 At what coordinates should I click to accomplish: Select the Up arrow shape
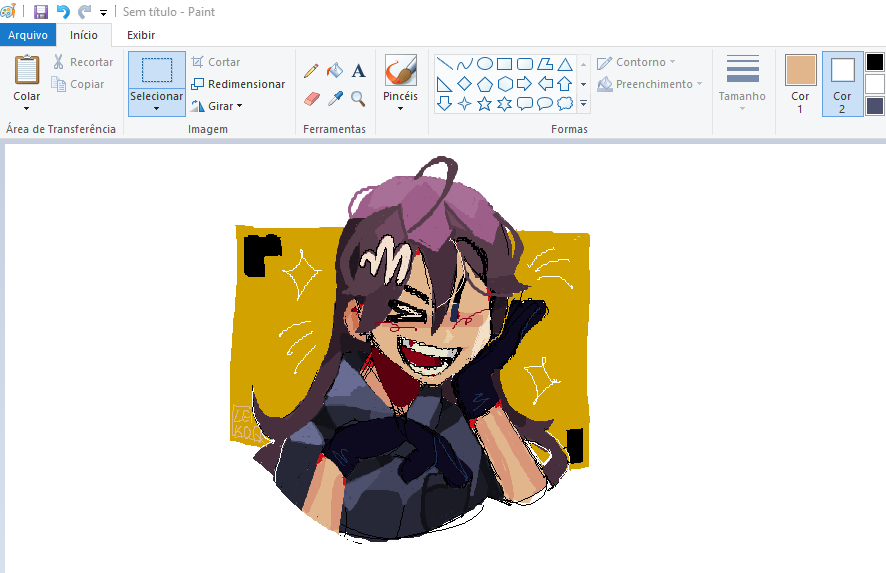pyautogui.click(x=565, y=84)
